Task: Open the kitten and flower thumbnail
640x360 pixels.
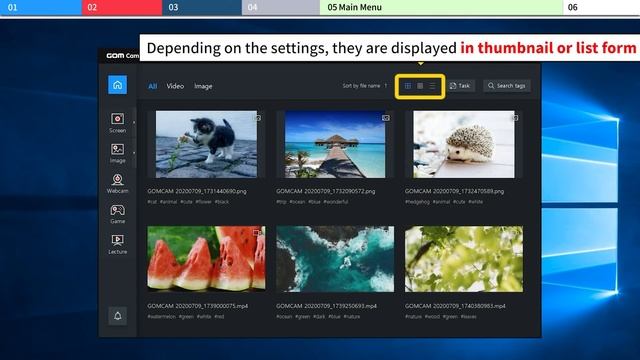Action: 207,144
